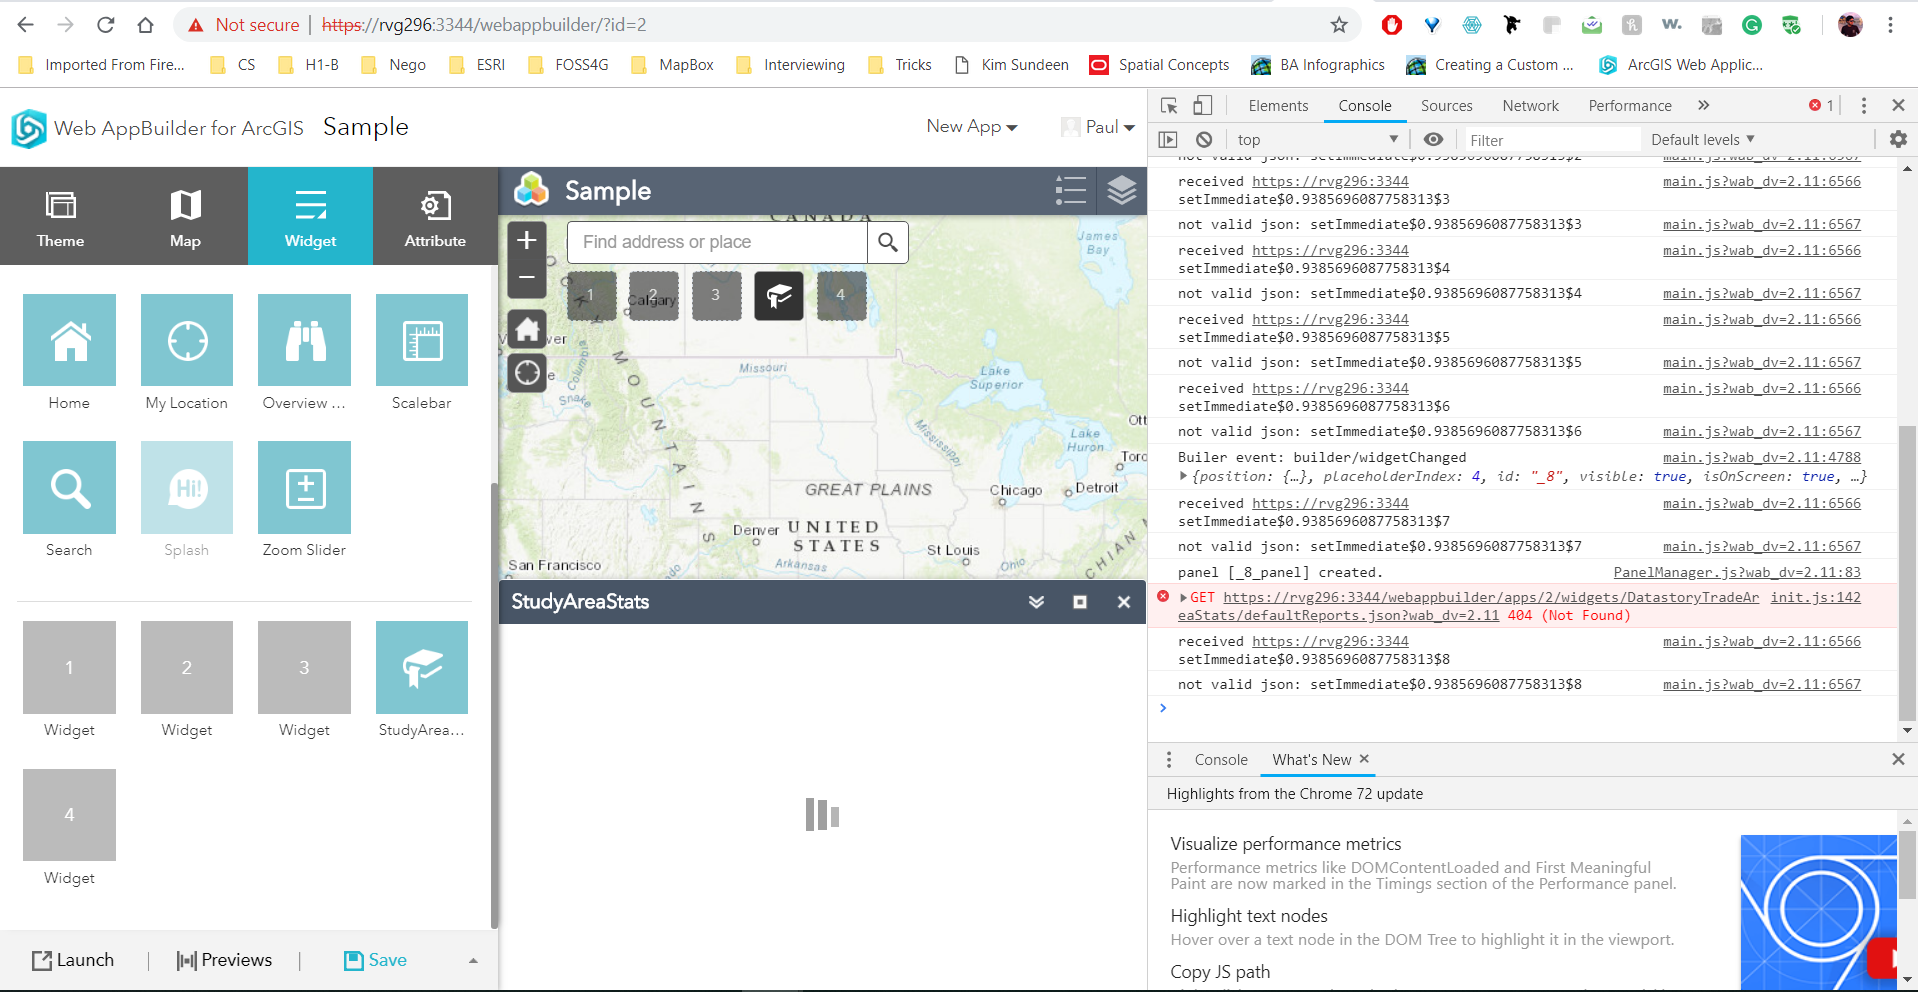This screenshot has width=1918, height=992.
Task: Open the DevTools three-dot menu
Action: tap(1863, 105)
